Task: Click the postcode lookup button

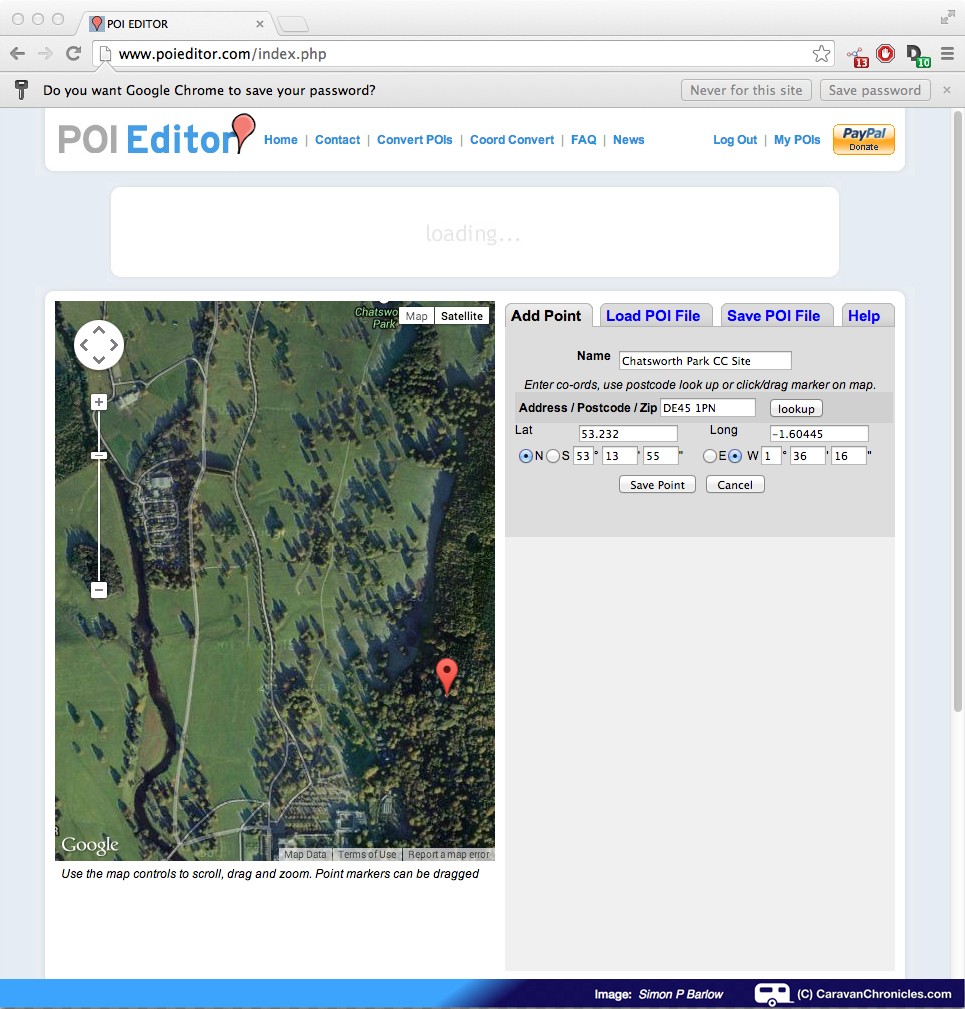Action: pos(796,408)
